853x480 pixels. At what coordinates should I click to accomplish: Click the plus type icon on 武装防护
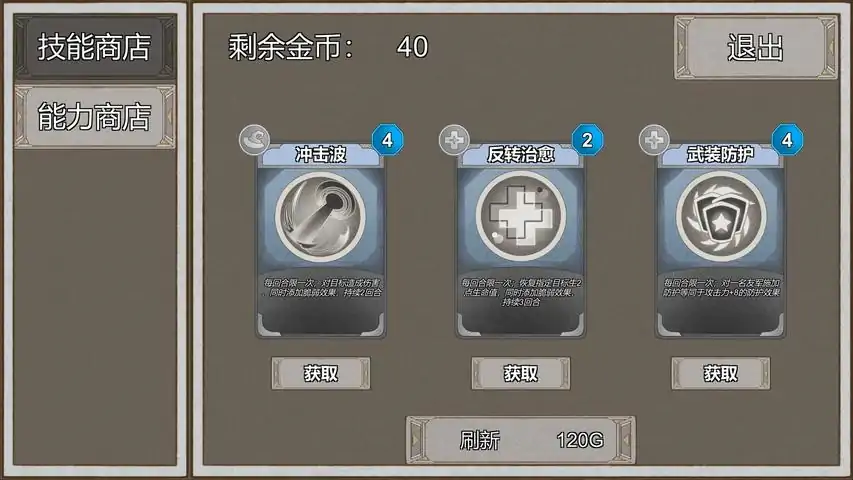[x=654, y=140]
